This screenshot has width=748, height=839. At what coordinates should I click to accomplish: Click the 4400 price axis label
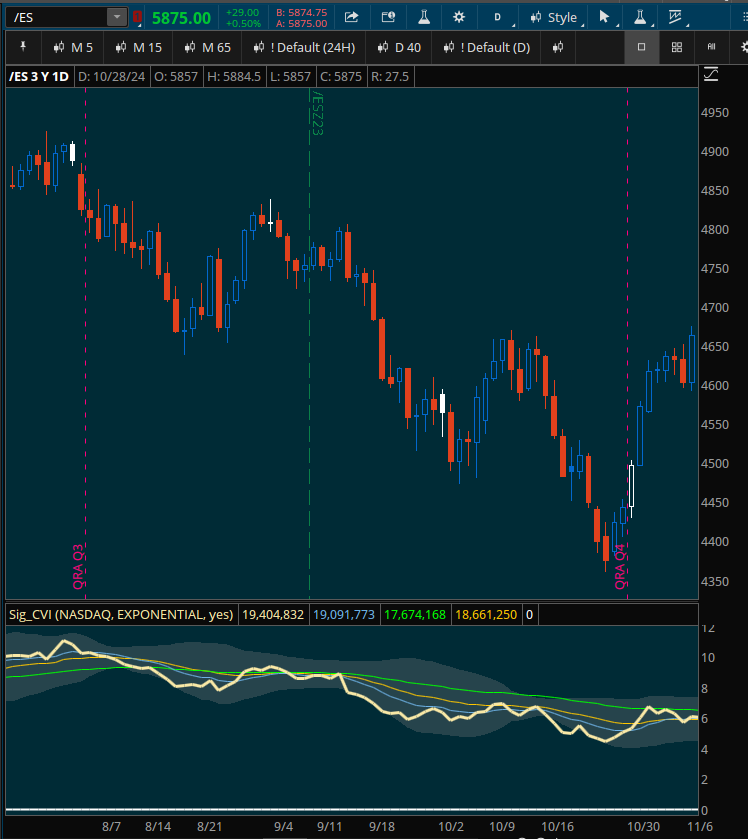[x=715, y=541]
